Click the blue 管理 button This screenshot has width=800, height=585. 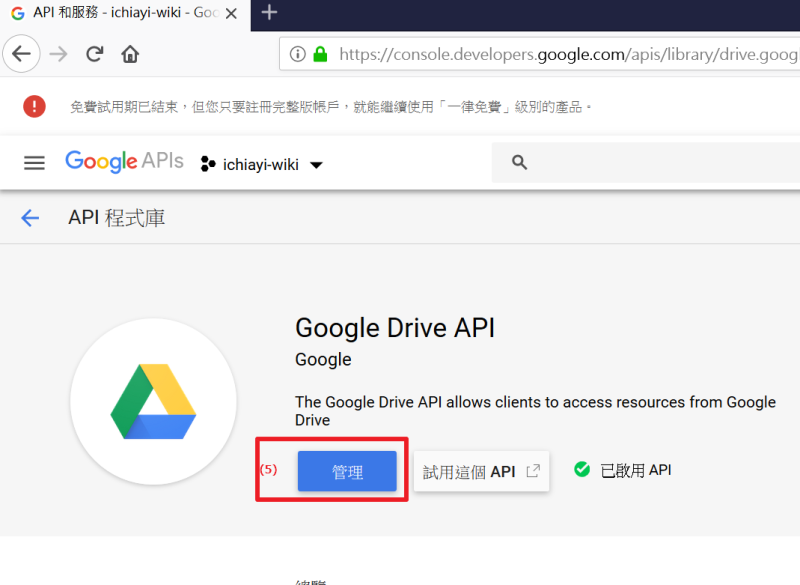tap(347, 471)
